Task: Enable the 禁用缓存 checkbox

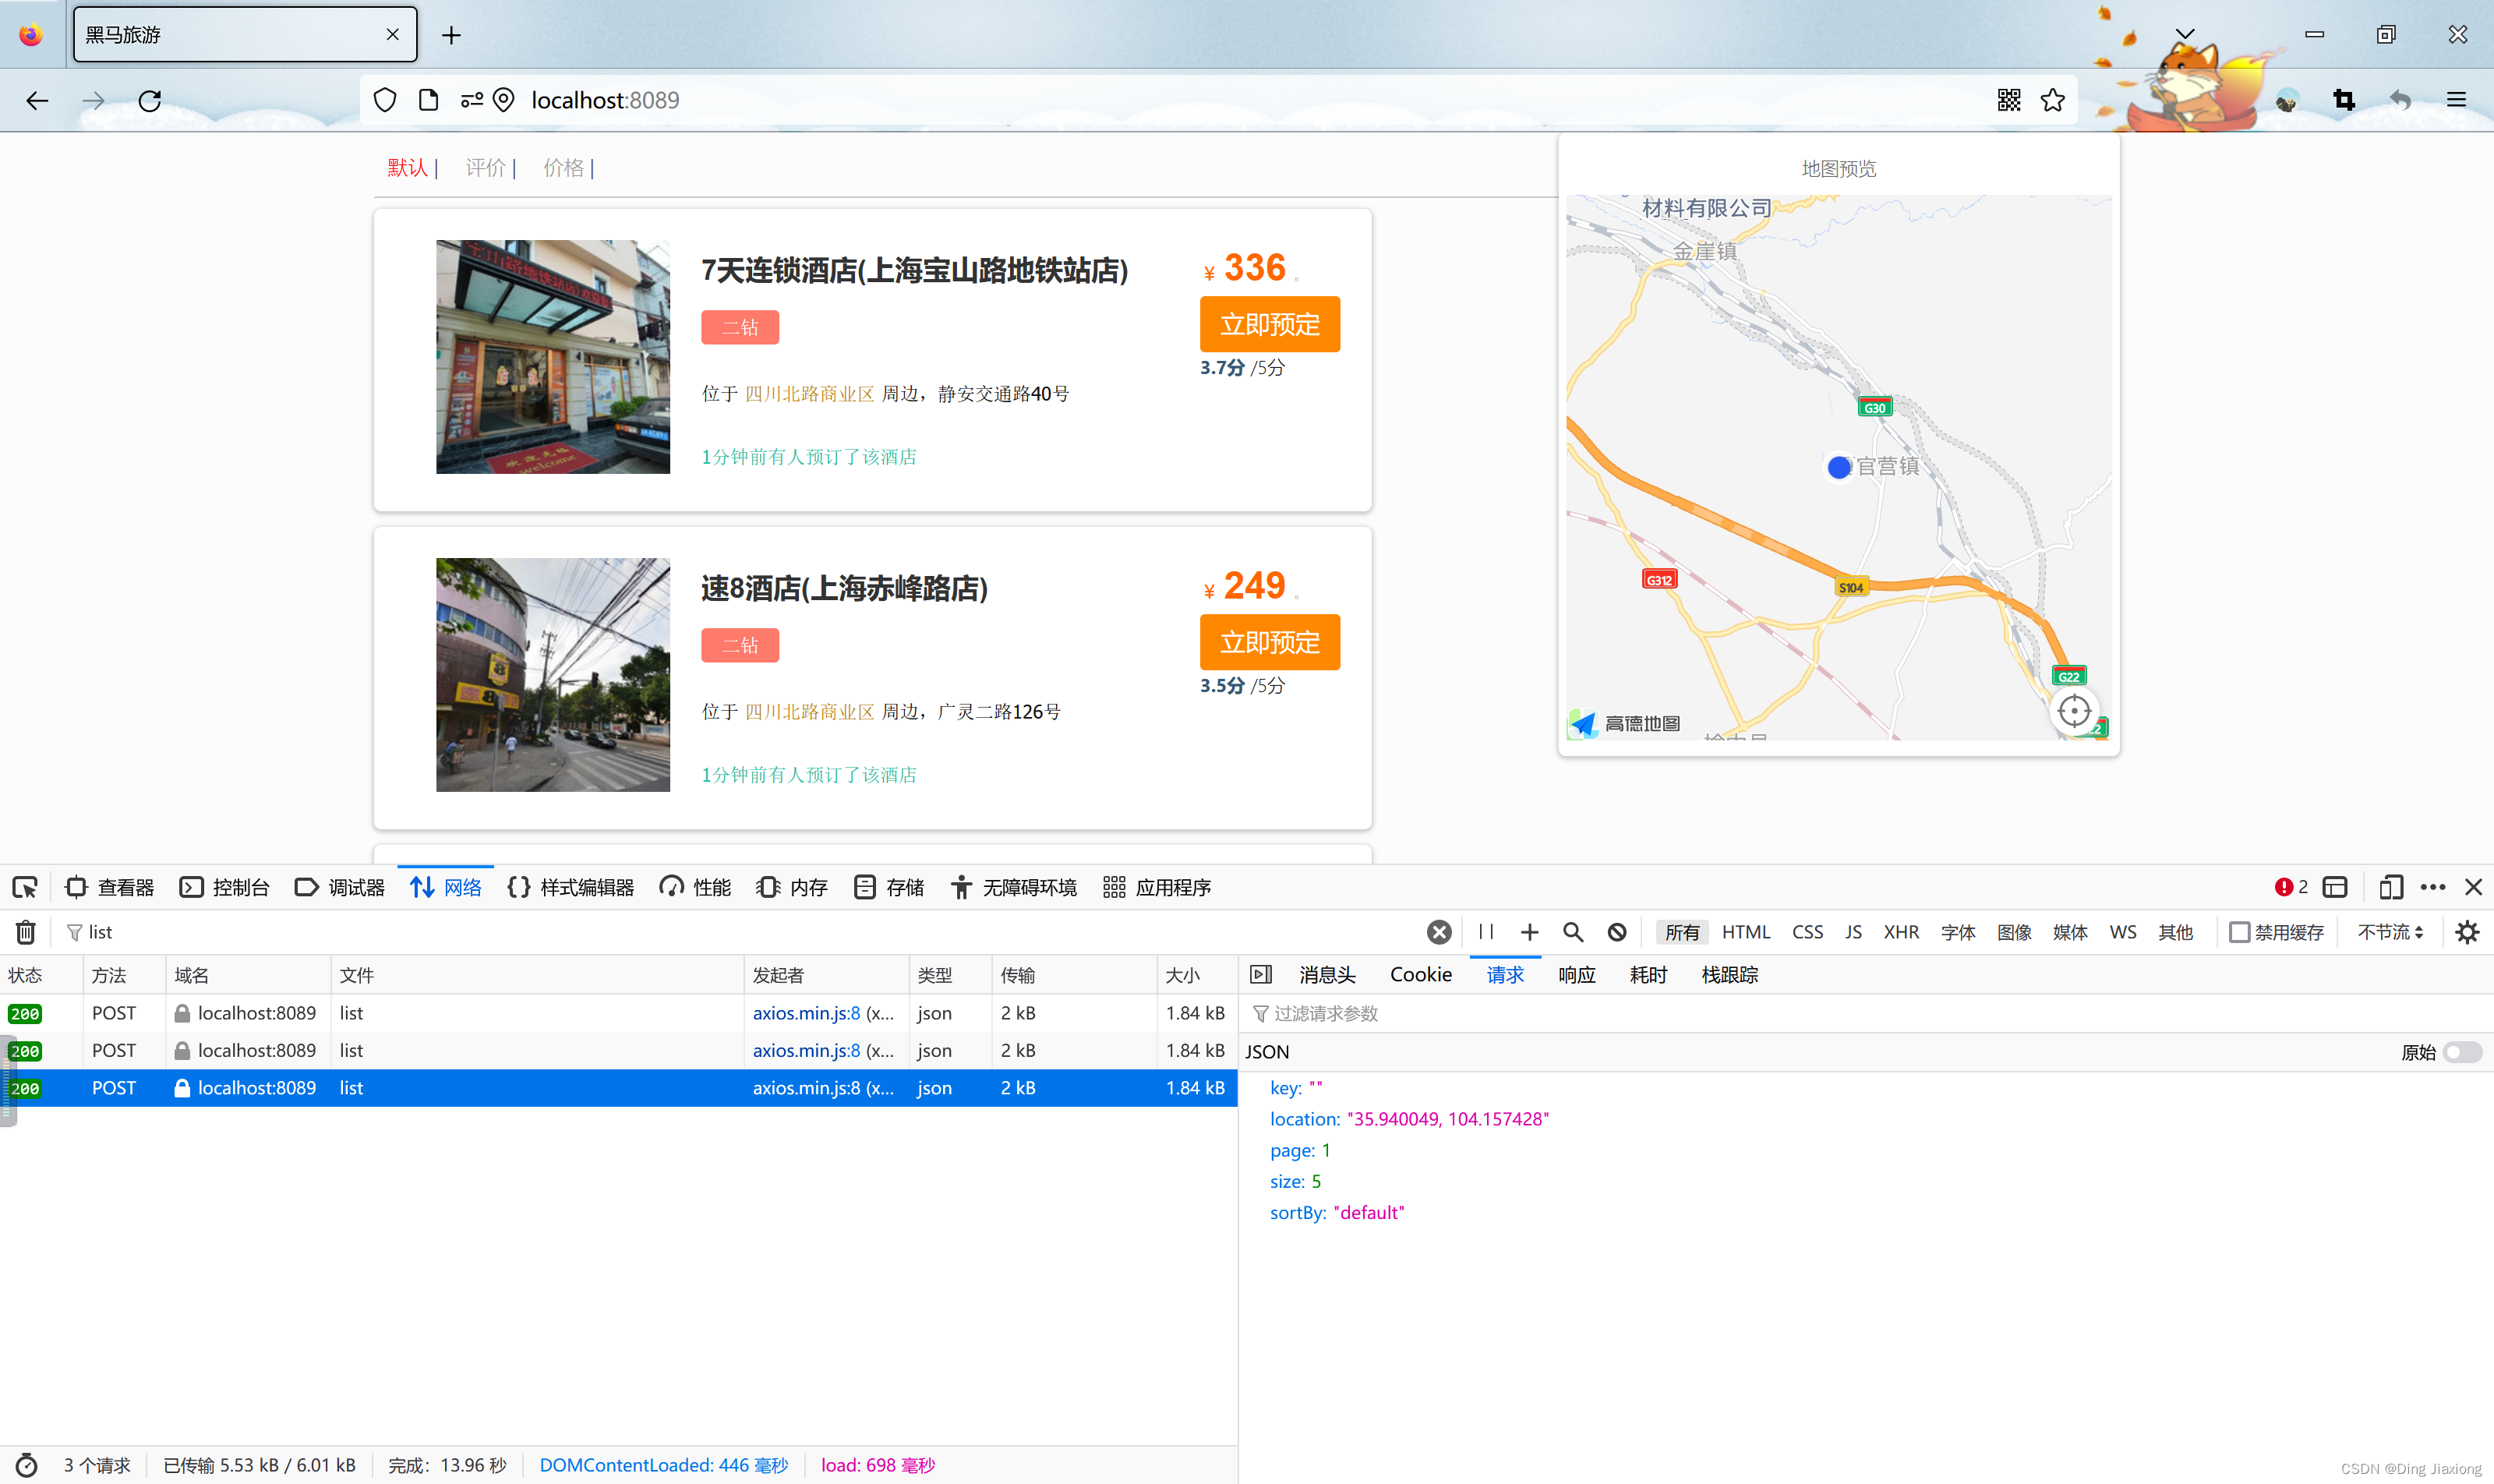Action: tap(2240, 932)
